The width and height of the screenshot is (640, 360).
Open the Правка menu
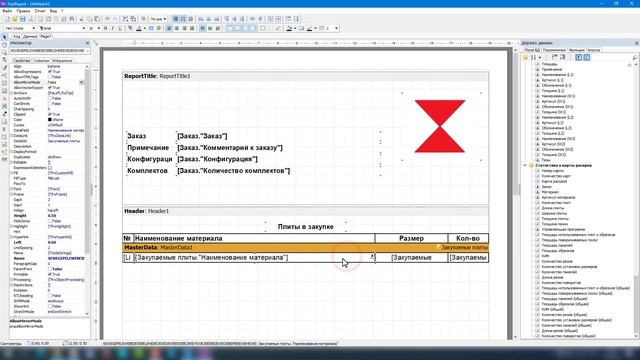tap(23, 11)
